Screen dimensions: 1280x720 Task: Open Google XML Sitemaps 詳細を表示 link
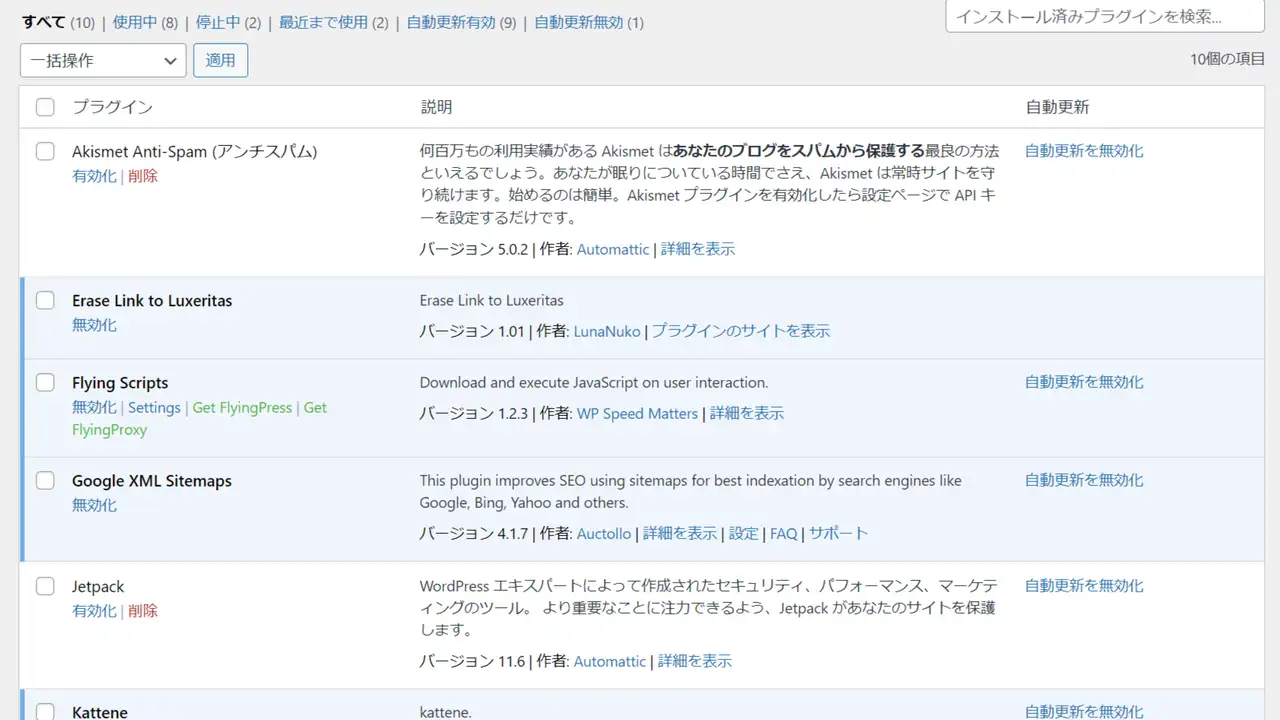tap(680, 534)
